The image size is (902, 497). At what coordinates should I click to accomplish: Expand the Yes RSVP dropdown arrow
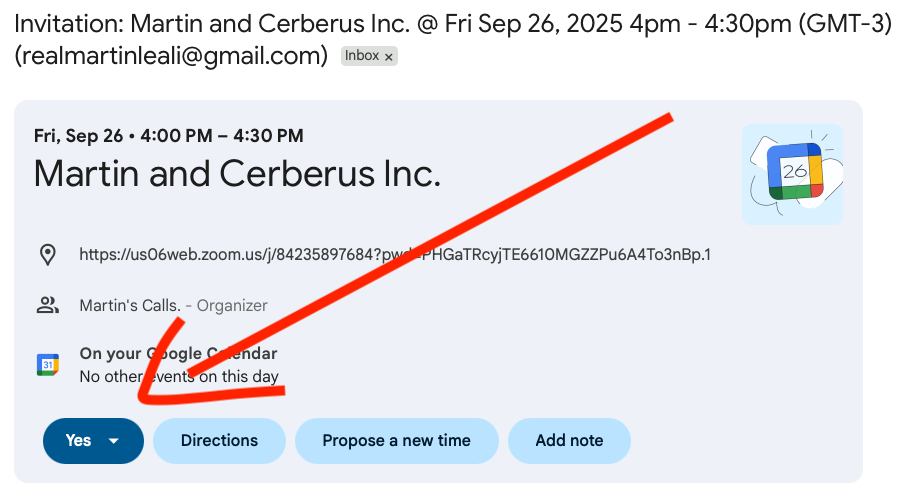tap(114, 441)
